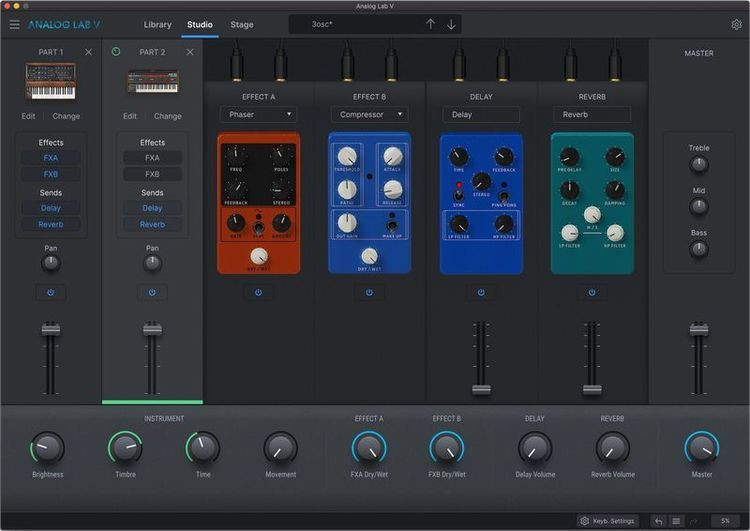
Task: Click the Master volume fader
Action: click(x=699, y=329)
